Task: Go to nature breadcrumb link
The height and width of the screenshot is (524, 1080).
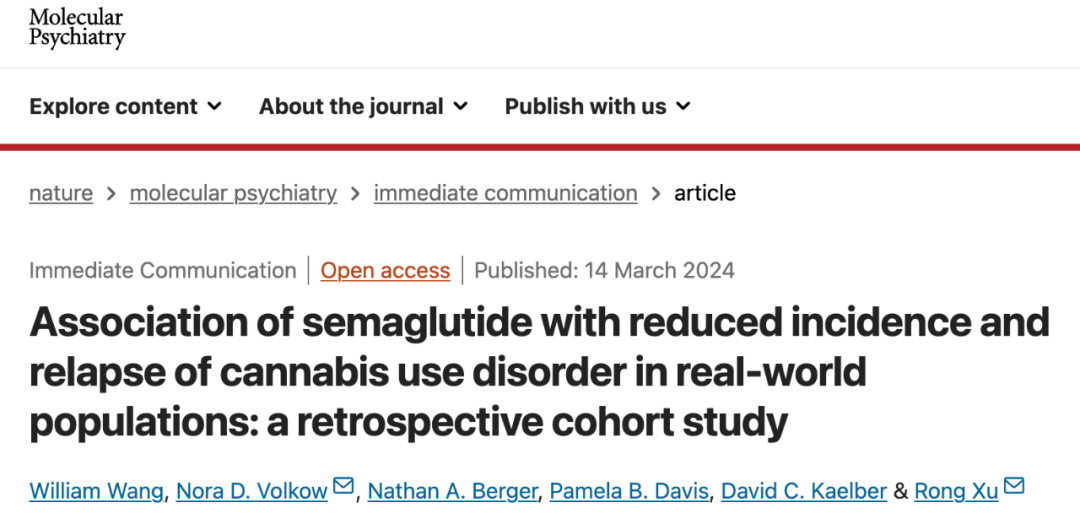Action: (61, 193)
